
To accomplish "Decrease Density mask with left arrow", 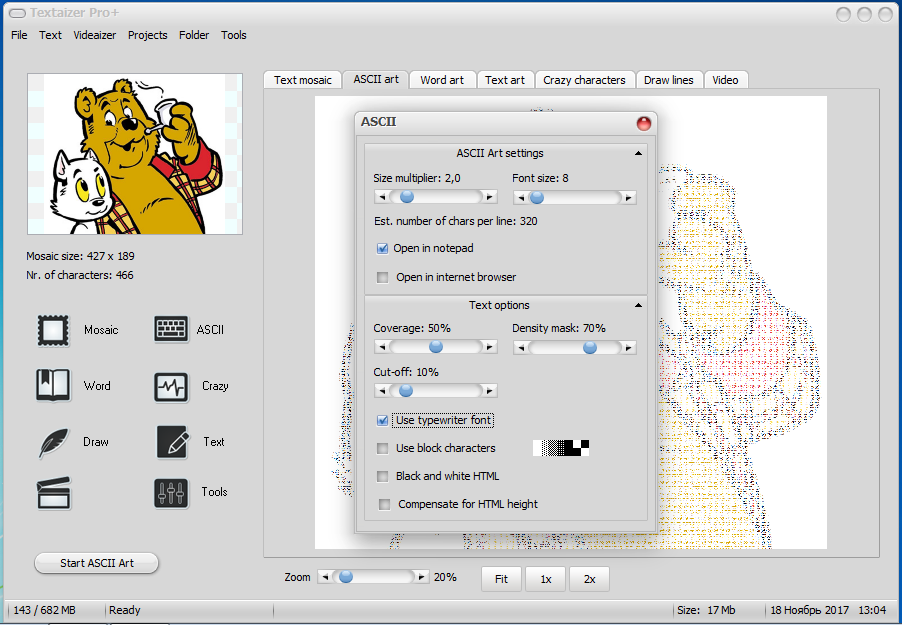I will click(x=521, y=348).
